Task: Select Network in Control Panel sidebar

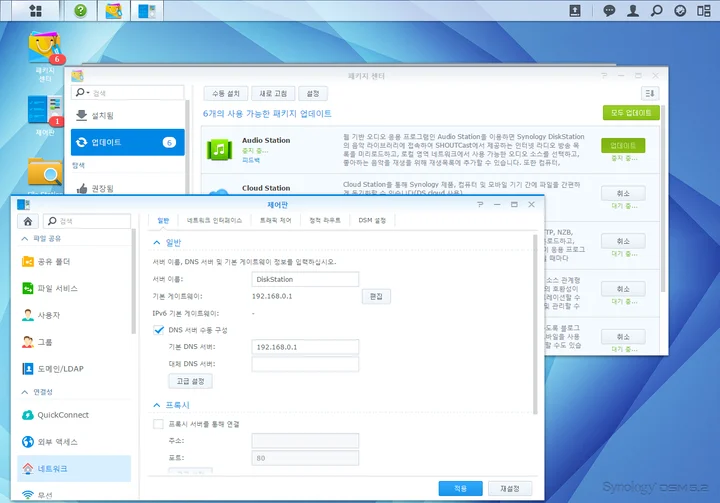Action: tap(74, 469)
